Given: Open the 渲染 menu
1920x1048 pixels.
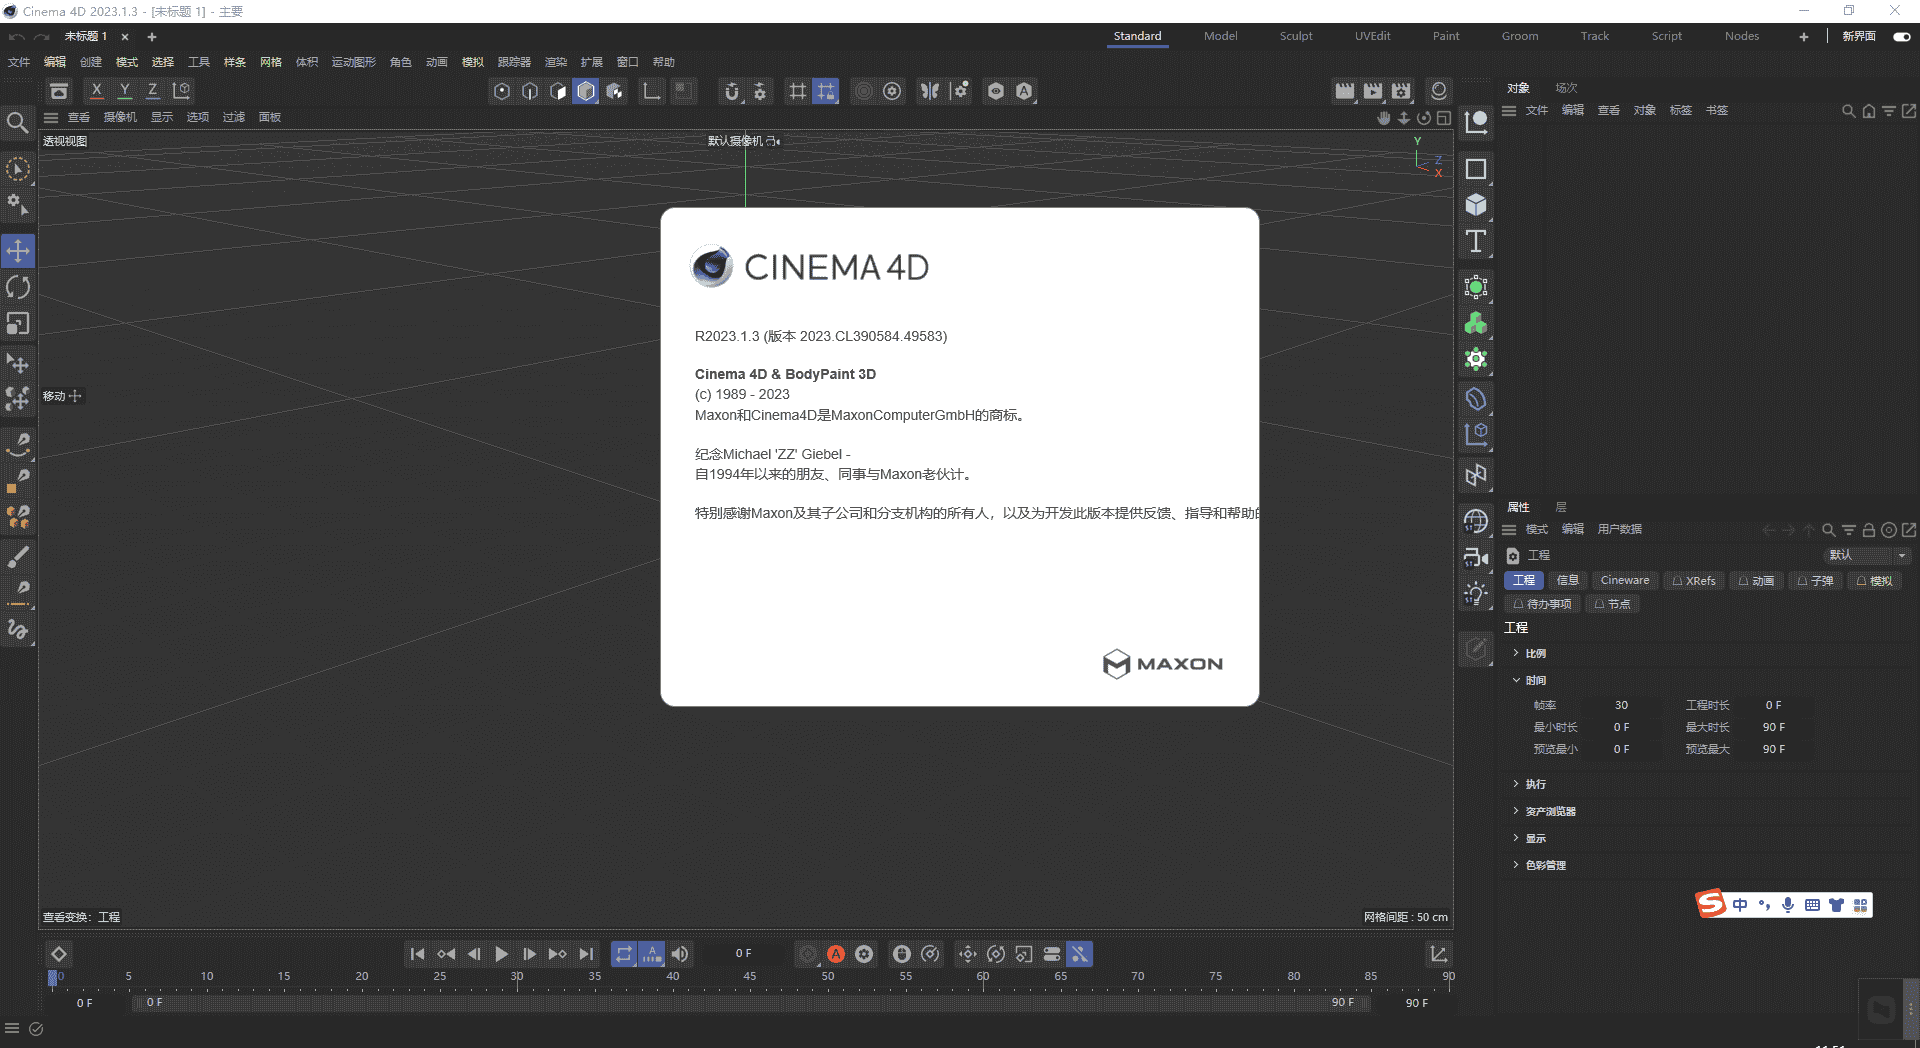Looking at the screenshot, I should click(x=556, y=62).
